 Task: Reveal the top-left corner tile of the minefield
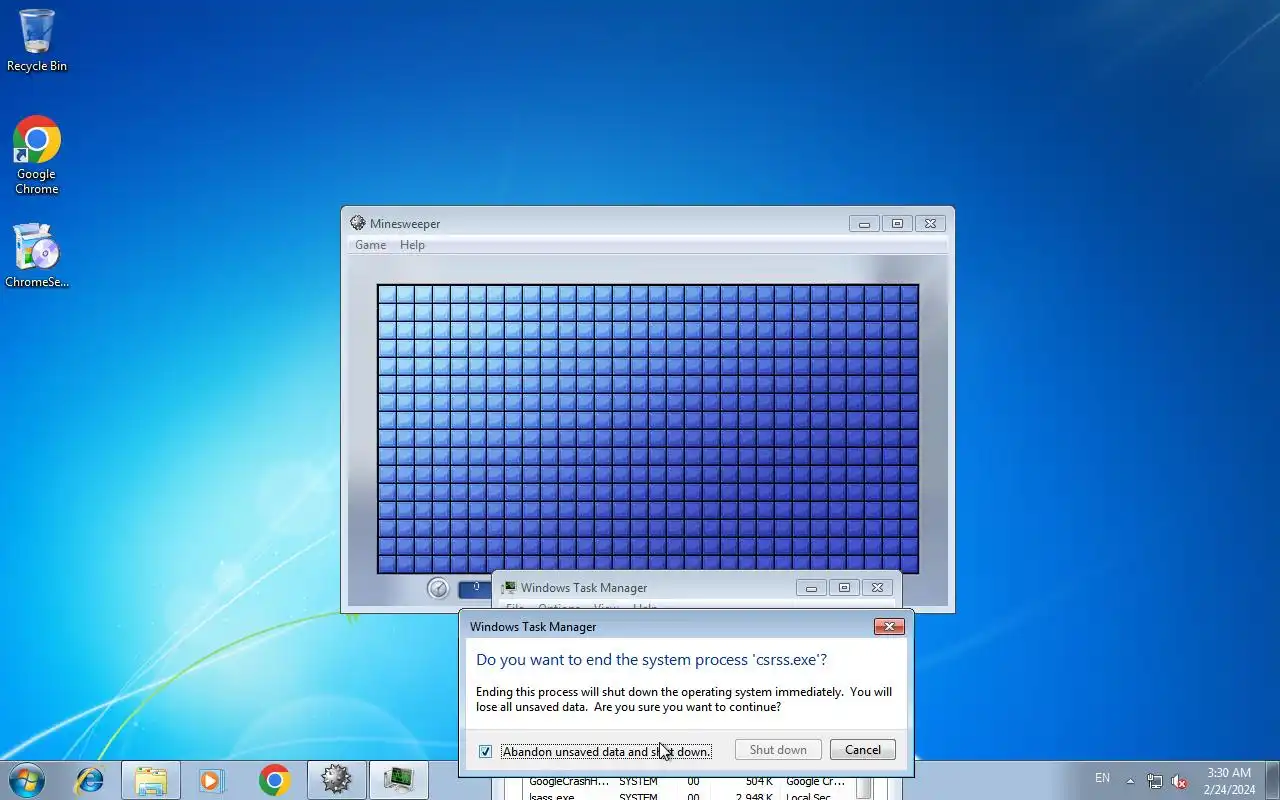point(387,294)
